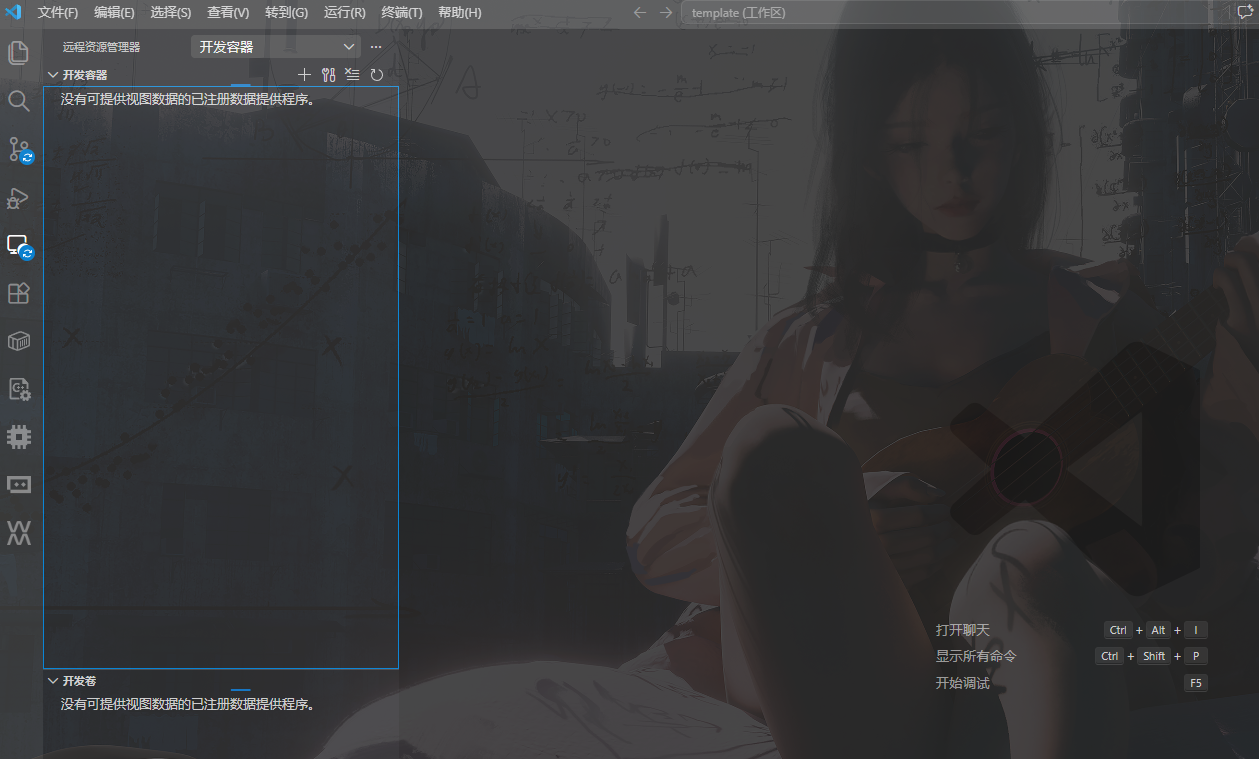This screenshot has width=1259, height=759.
Task: Open the chat icon at top right
Action: (1245, 13)
